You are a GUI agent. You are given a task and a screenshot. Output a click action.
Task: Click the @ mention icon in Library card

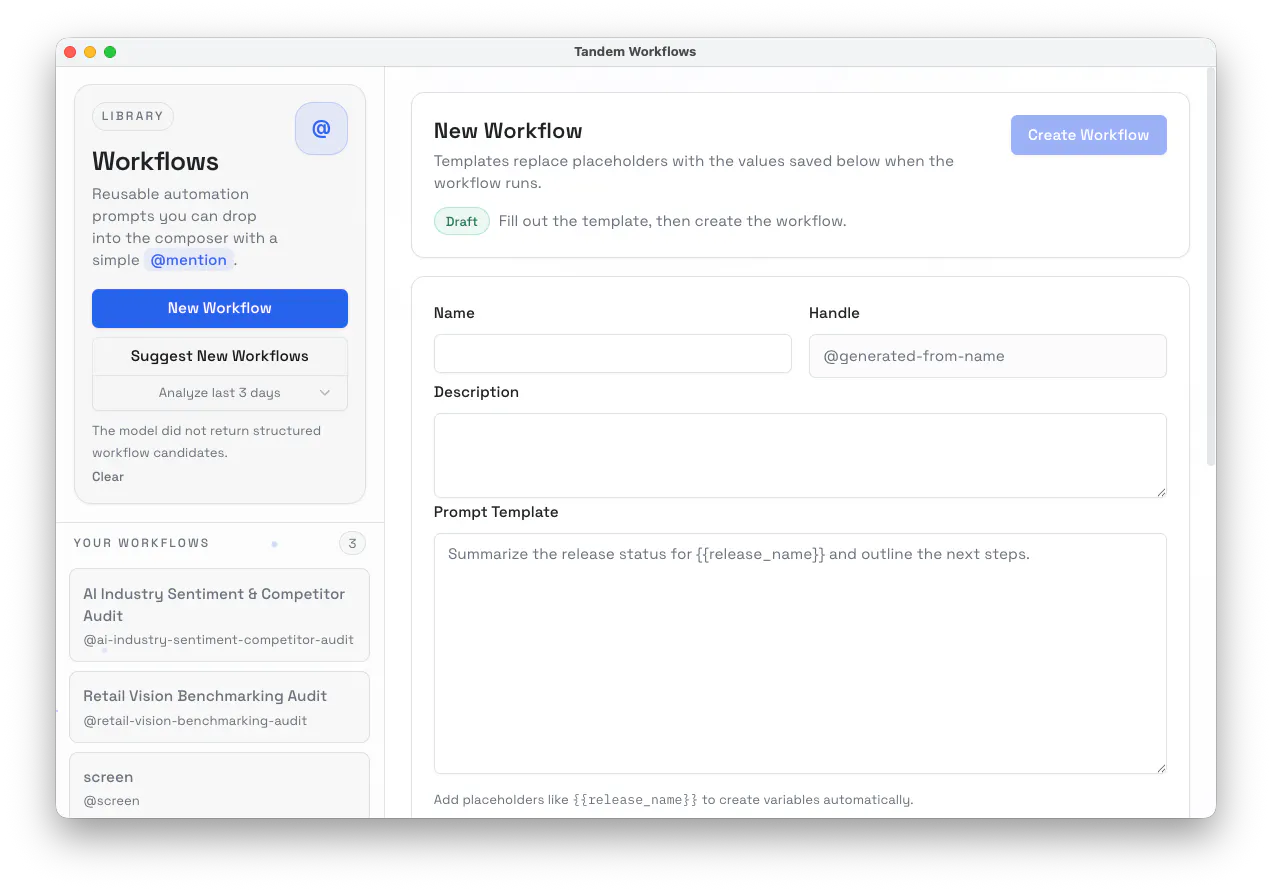pos(321,129)
